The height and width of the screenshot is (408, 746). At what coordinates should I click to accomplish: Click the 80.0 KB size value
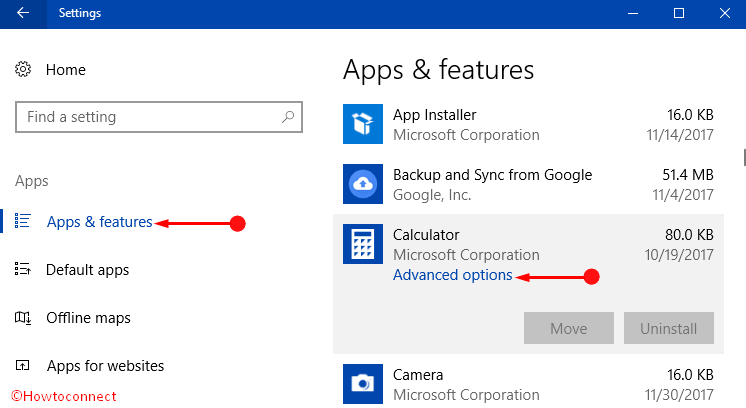[x=689, y=235]
